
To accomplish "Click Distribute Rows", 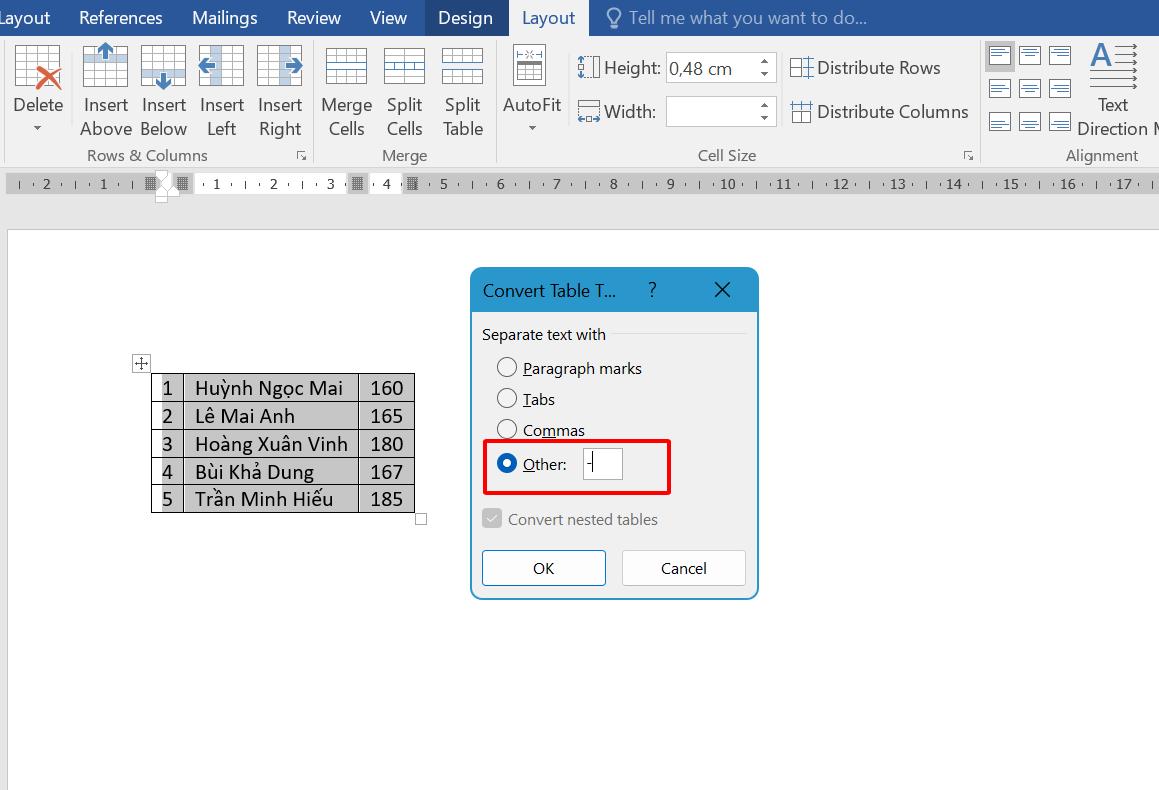I will pyautogui.click(x=865, y=68).
